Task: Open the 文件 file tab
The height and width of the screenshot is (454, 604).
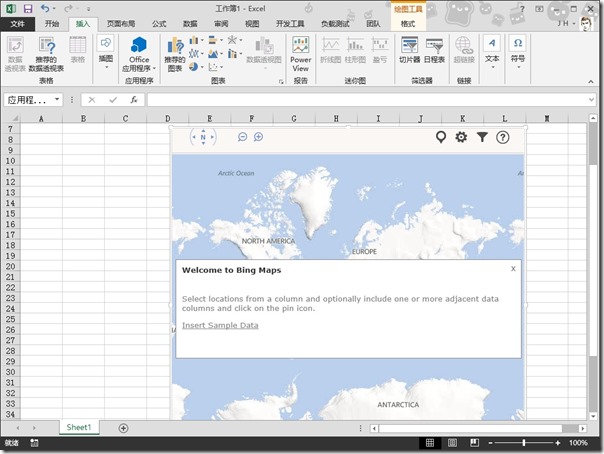Action: [x=17, y=24]
